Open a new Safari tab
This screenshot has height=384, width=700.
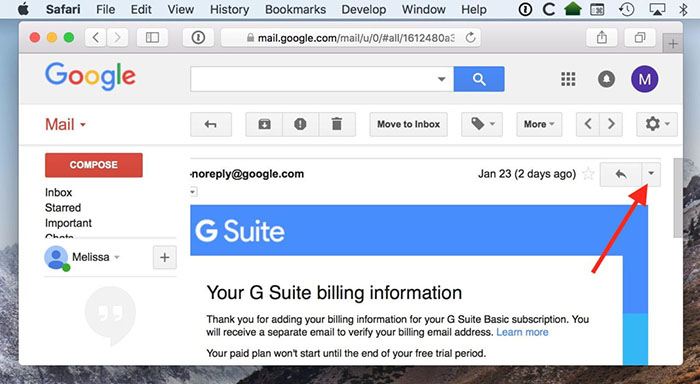tap(673, 44)
